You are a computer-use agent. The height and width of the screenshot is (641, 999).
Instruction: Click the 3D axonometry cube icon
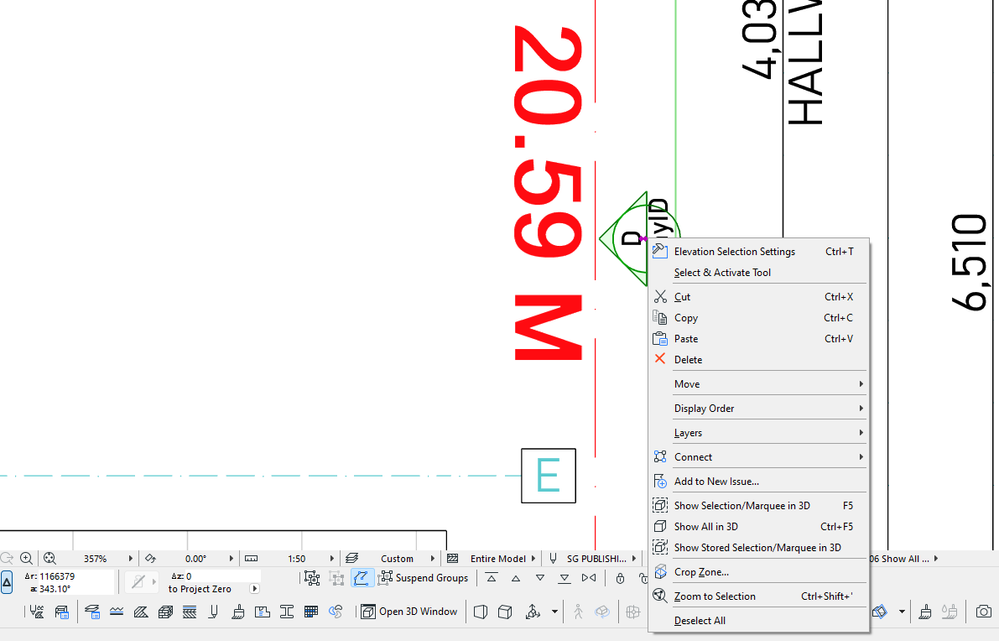tap(505, 612)
